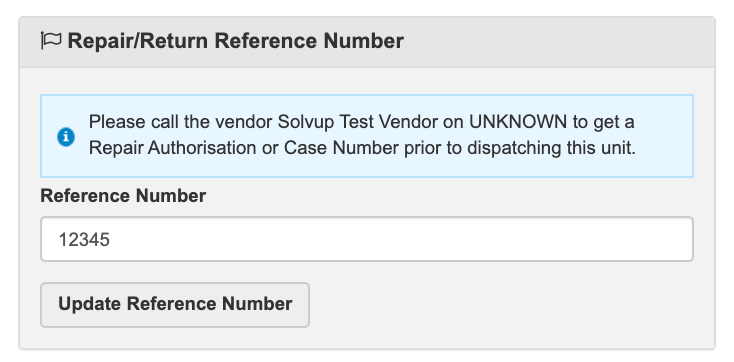Click empty area of grey panel header
Viewport: 734px width, 362px height.
click(557, 41)
